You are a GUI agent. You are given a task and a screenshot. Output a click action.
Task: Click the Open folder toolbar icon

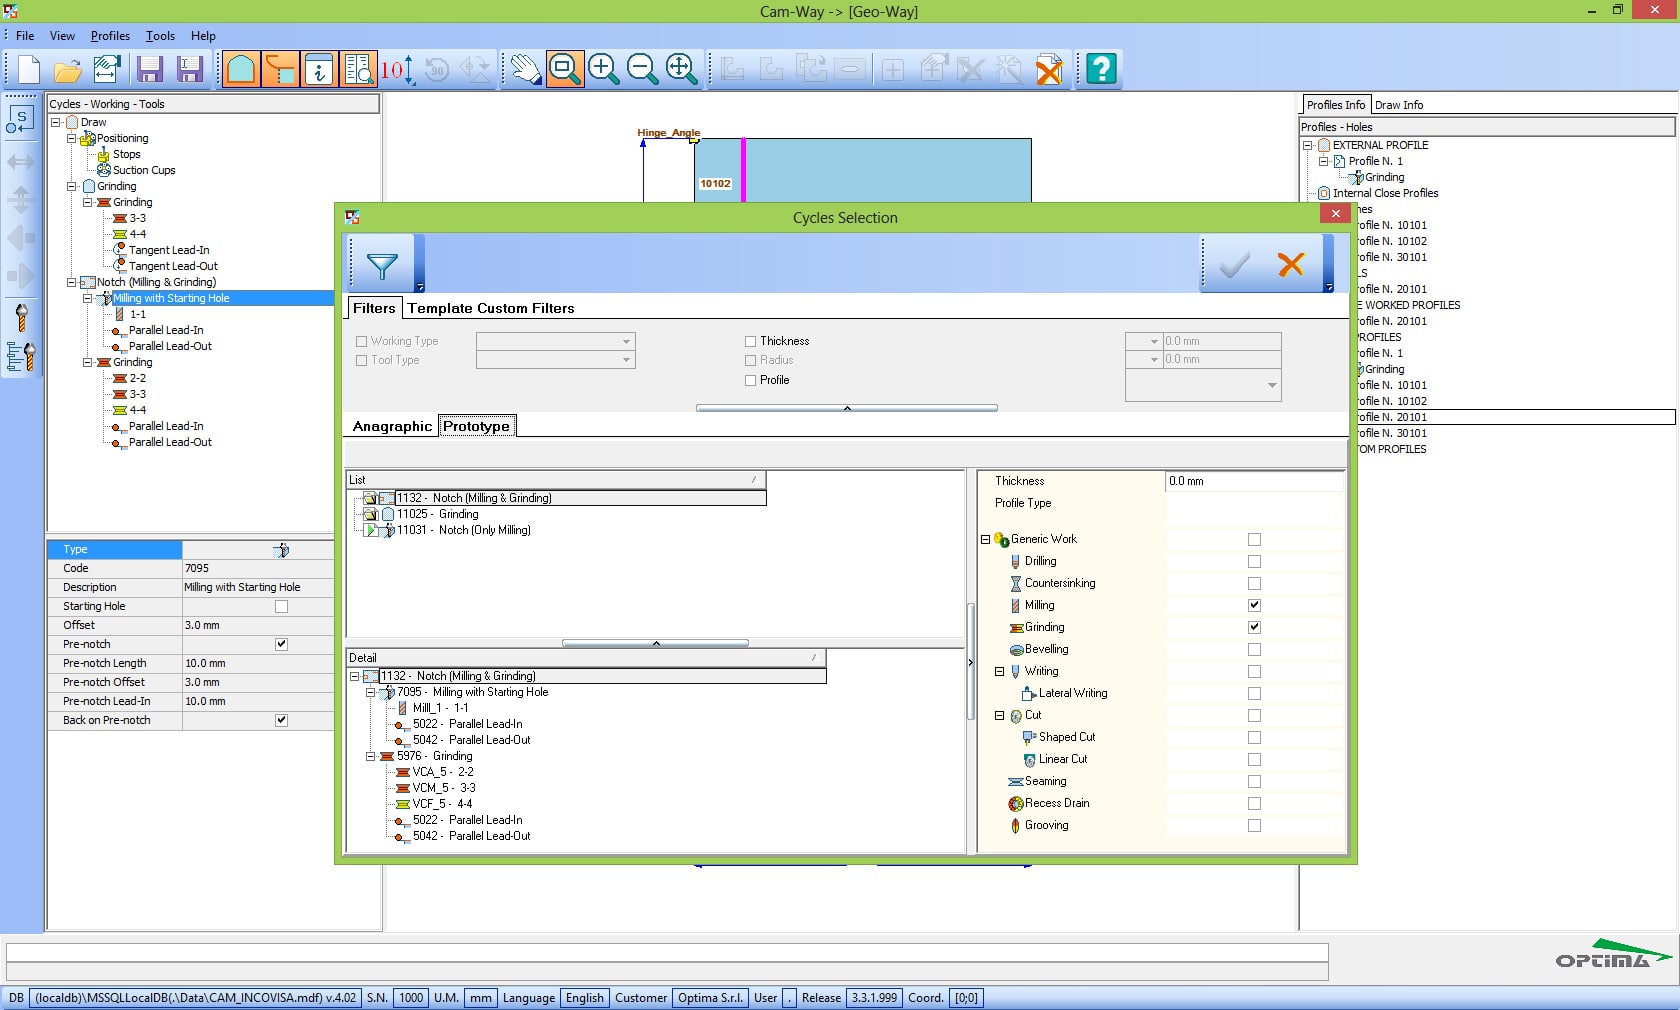68,70
